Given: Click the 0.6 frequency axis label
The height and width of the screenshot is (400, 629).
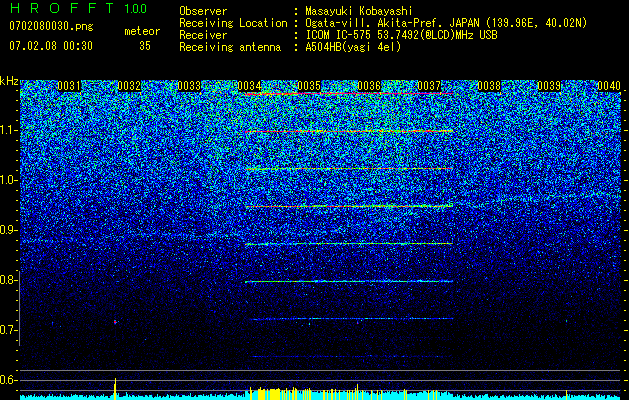Looking at the screenshot, I should [x=7, y=380].
